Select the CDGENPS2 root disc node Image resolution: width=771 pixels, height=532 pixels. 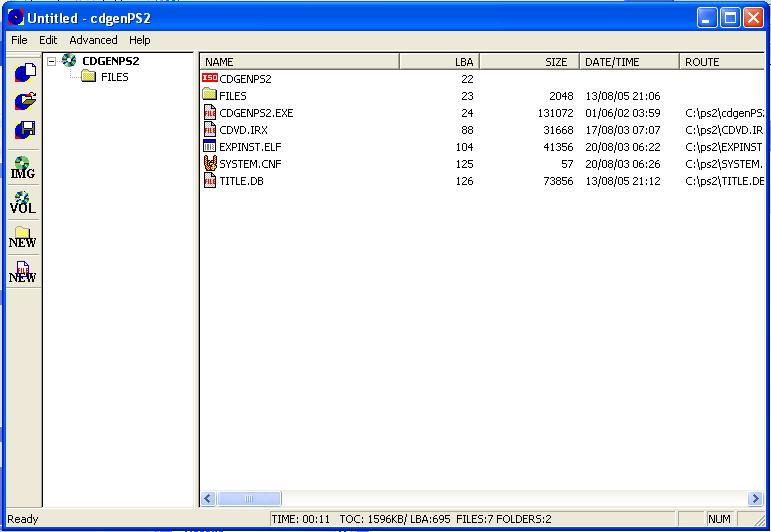[x=109, y=61]
